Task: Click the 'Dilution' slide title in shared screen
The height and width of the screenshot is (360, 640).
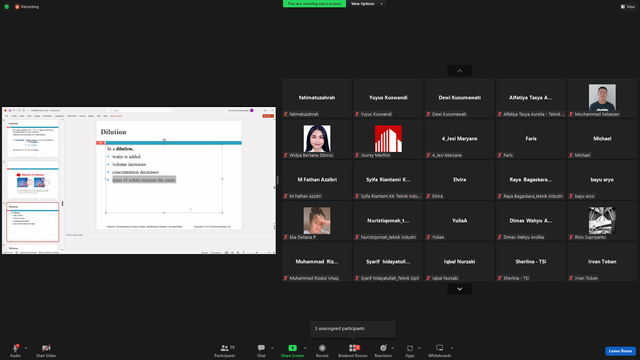Action: 113,132
